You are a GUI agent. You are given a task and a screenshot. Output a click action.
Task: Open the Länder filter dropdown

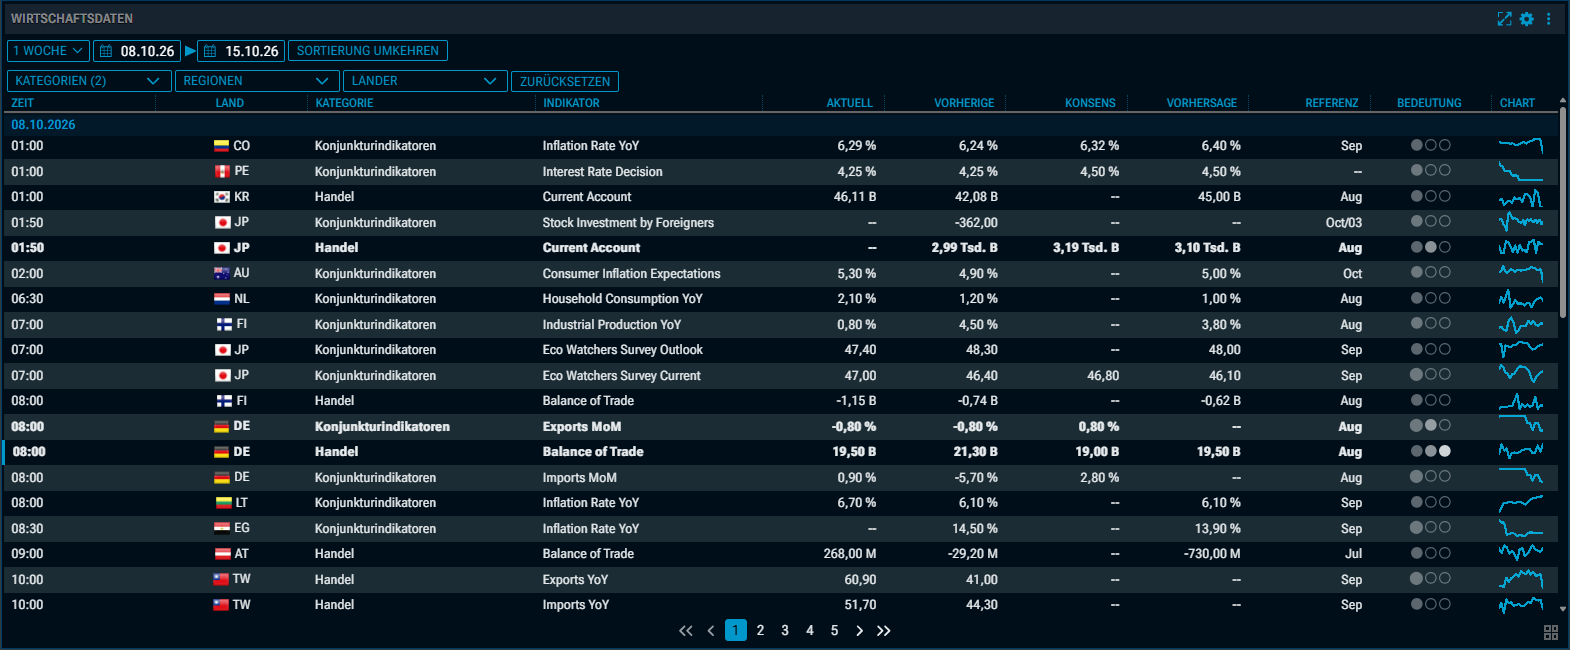coord(425,81)
